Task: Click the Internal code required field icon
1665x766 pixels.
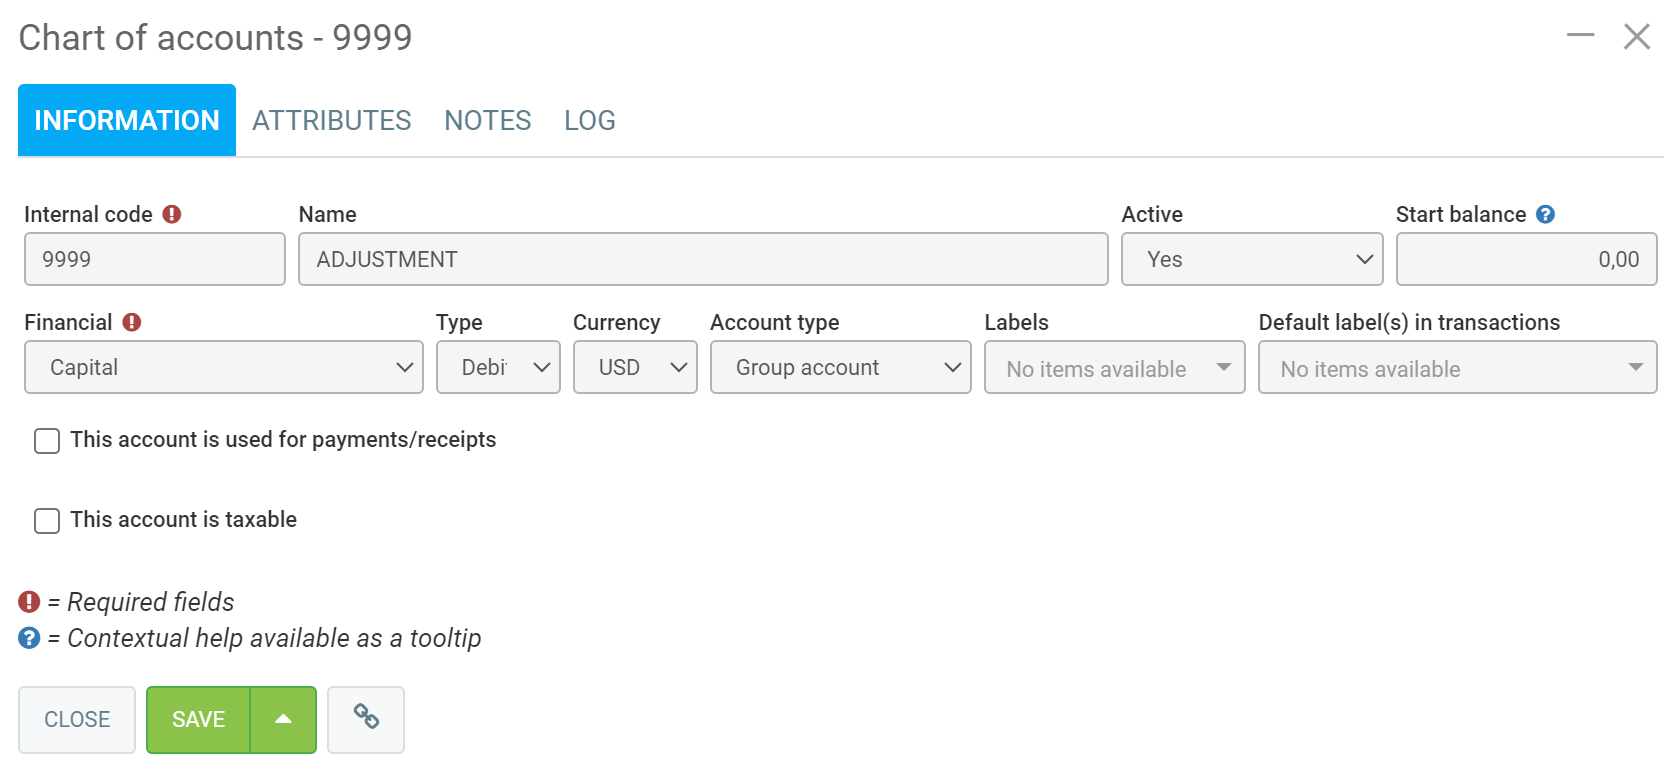Action: [x=172, y=214]
